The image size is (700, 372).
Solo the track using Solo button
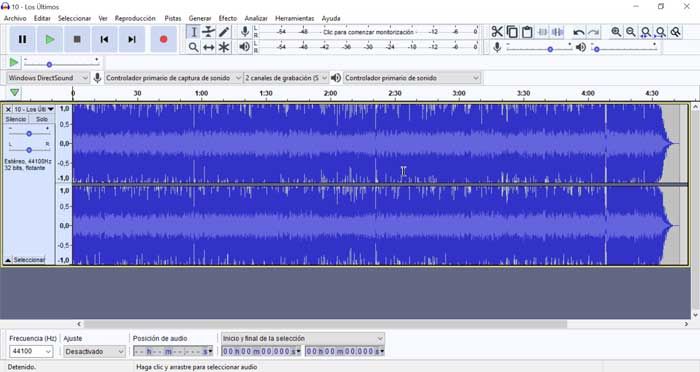click(x=42, y=119)
